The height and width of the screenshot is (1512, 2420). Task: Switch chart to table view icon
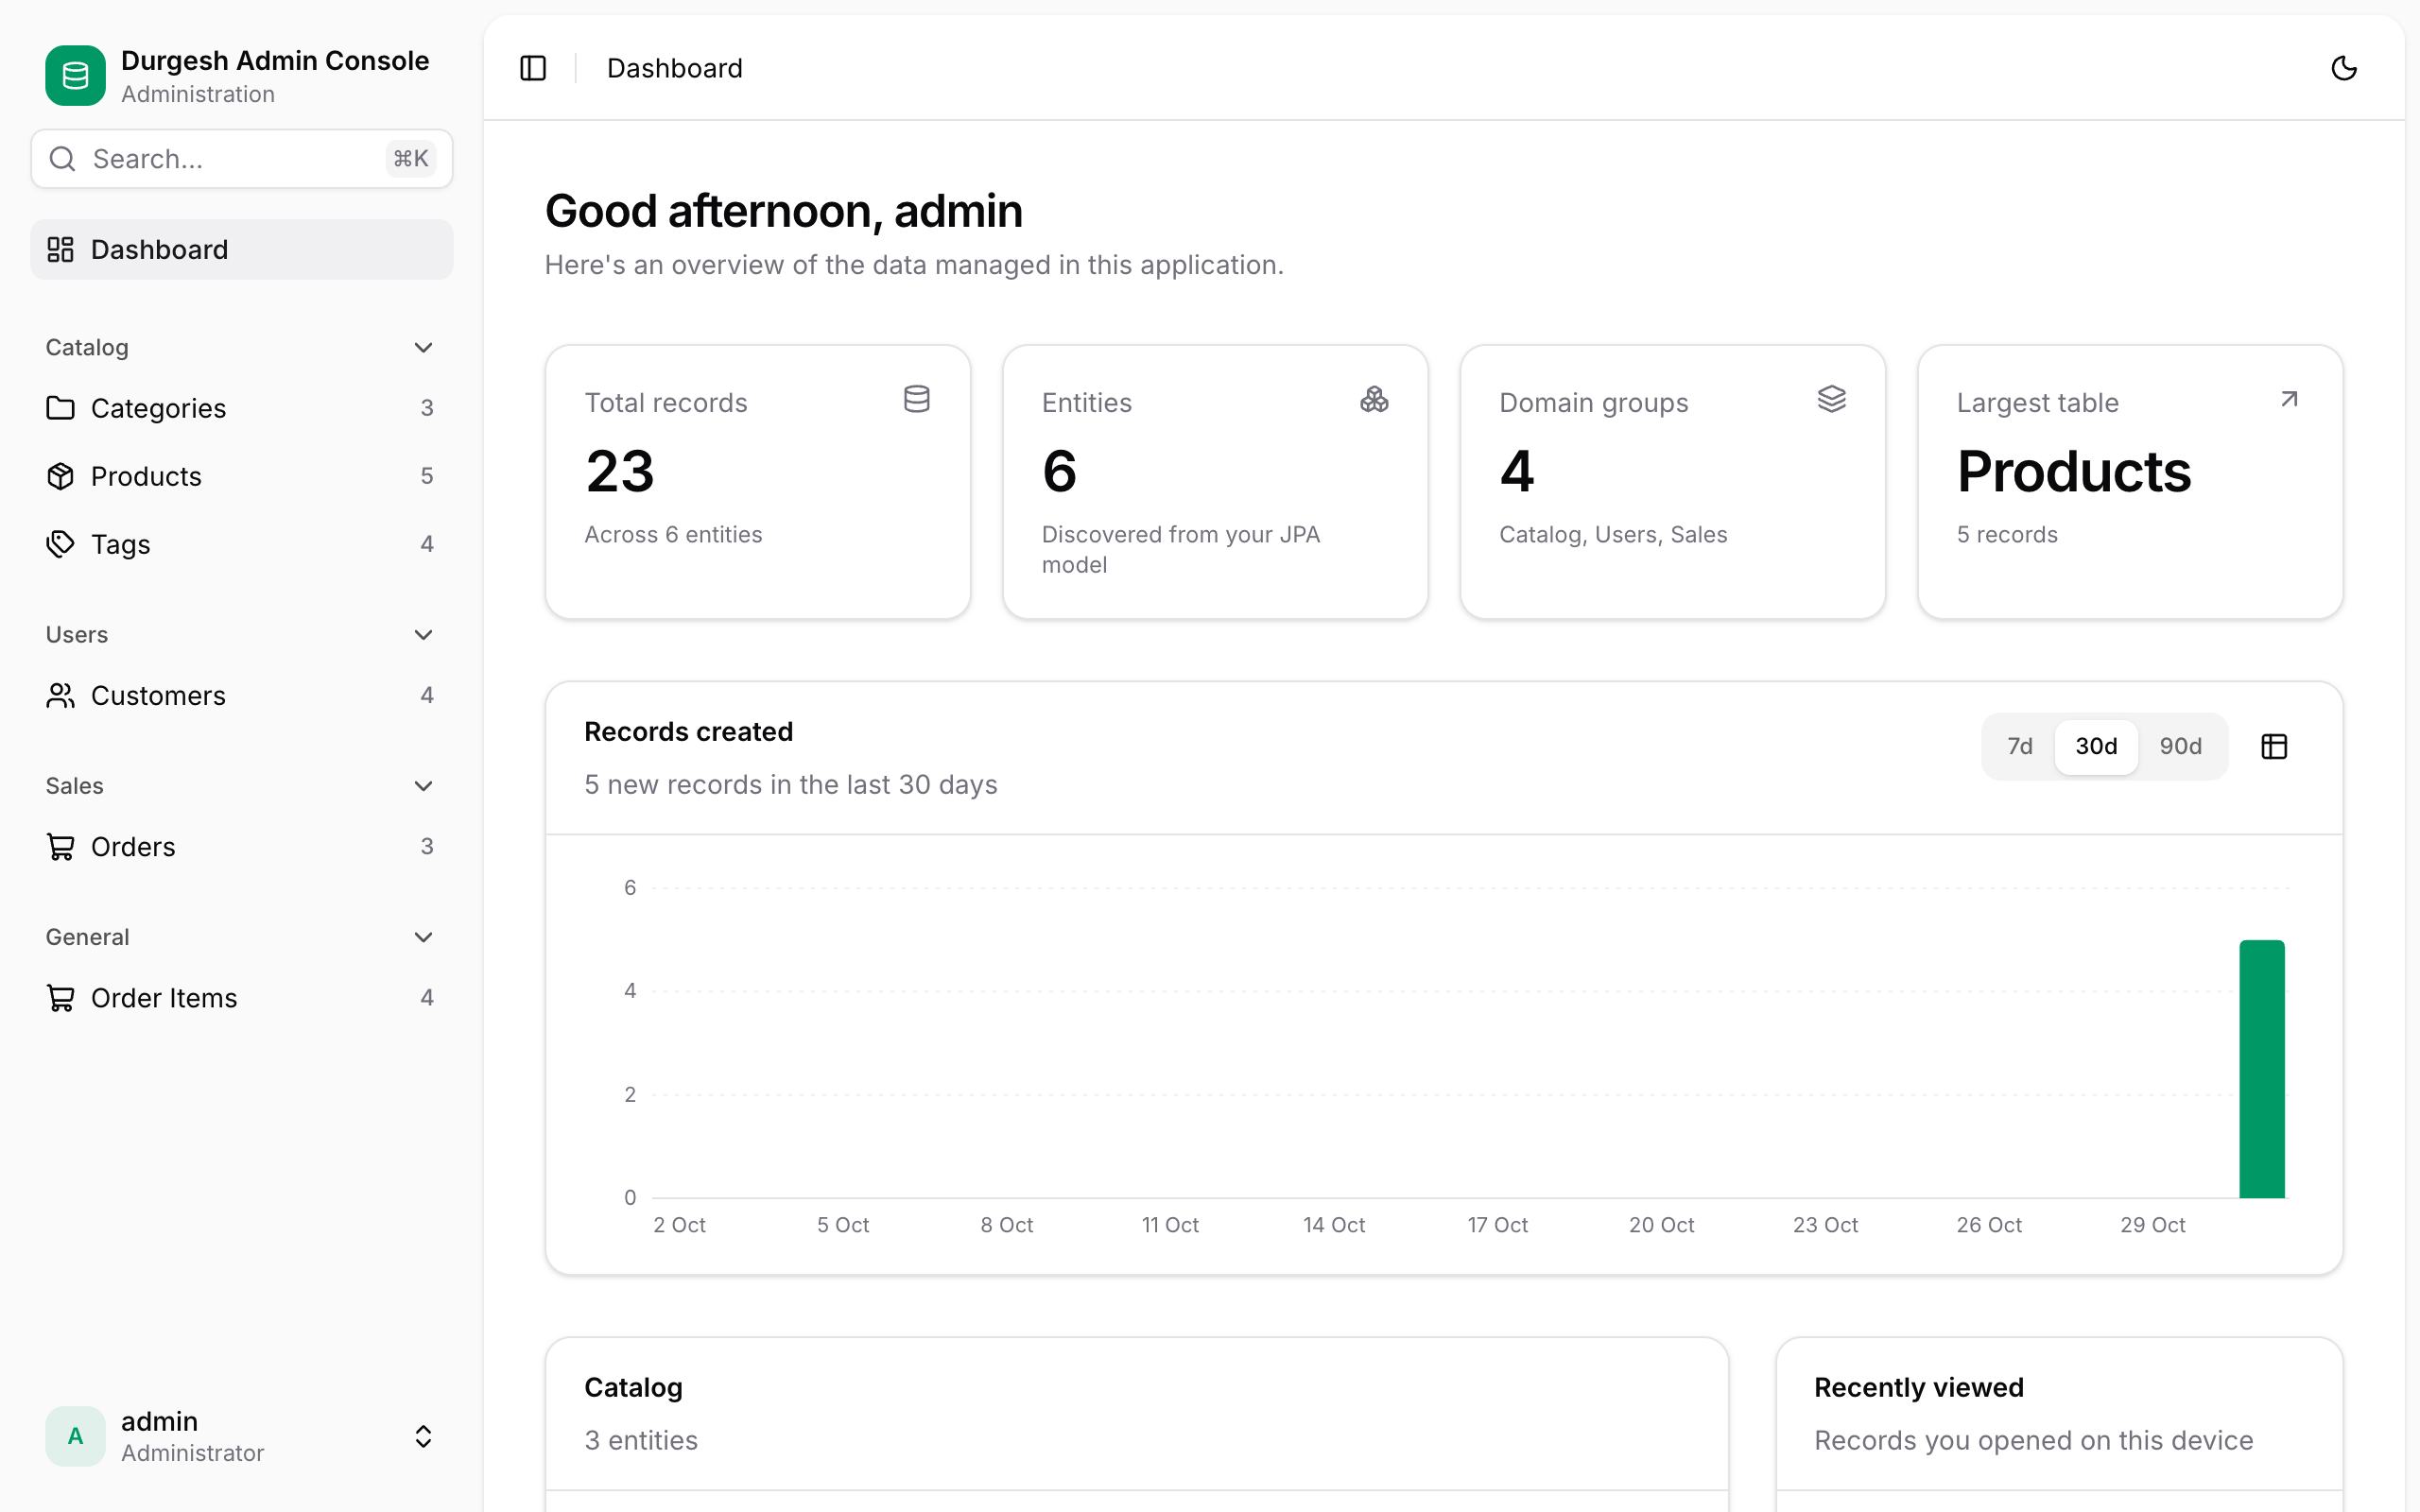click(x=2274, y=746)
